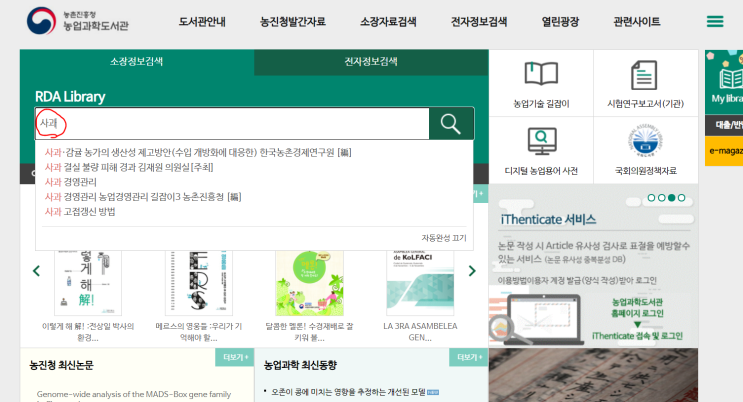
Task: Click the RDA library logo emblem
Action: click(x=41, y=21)
